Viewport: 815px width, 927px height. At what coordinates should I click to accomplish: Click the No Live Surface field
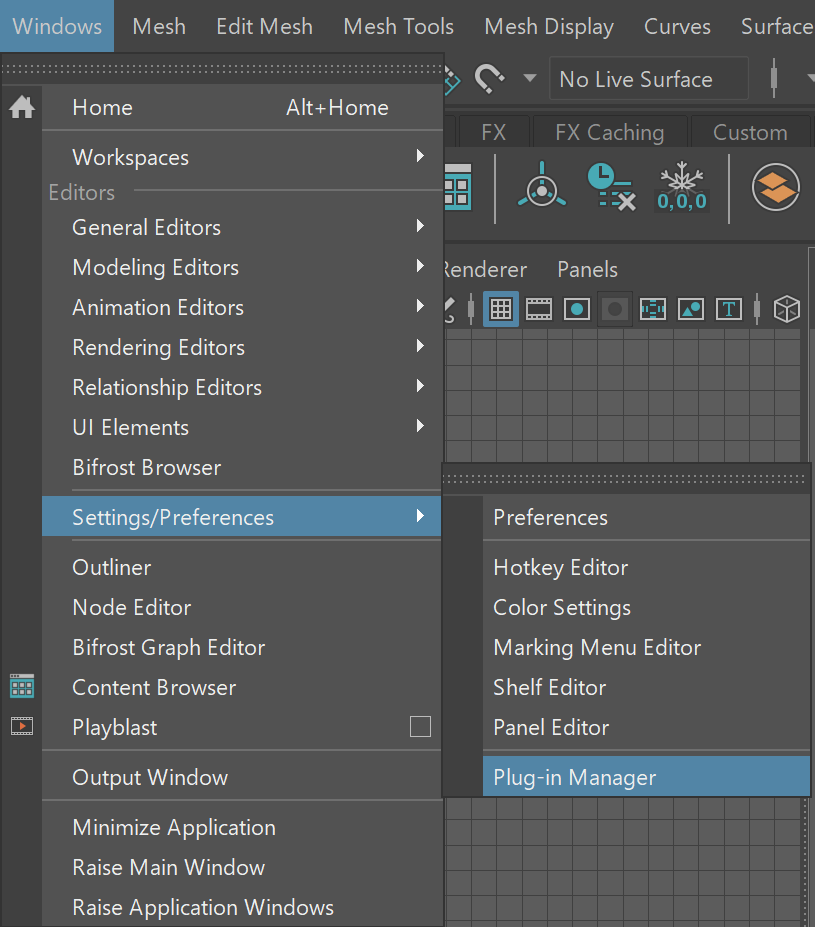coord(649,79)
